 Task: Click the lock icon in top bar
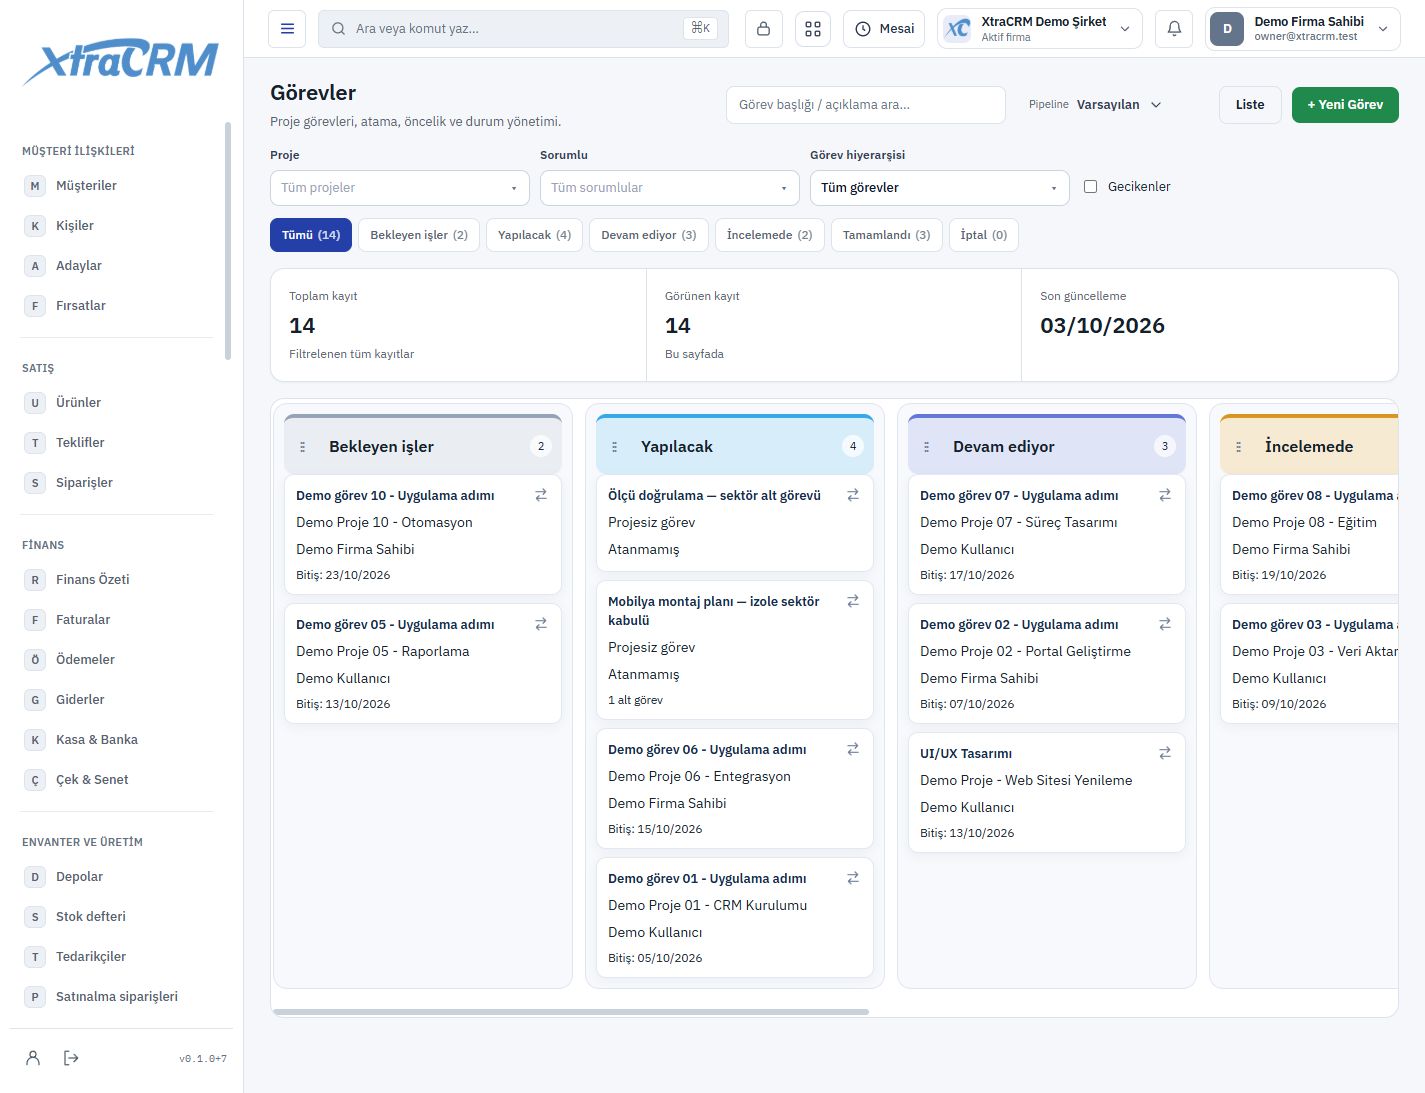[x=763, y=29]
